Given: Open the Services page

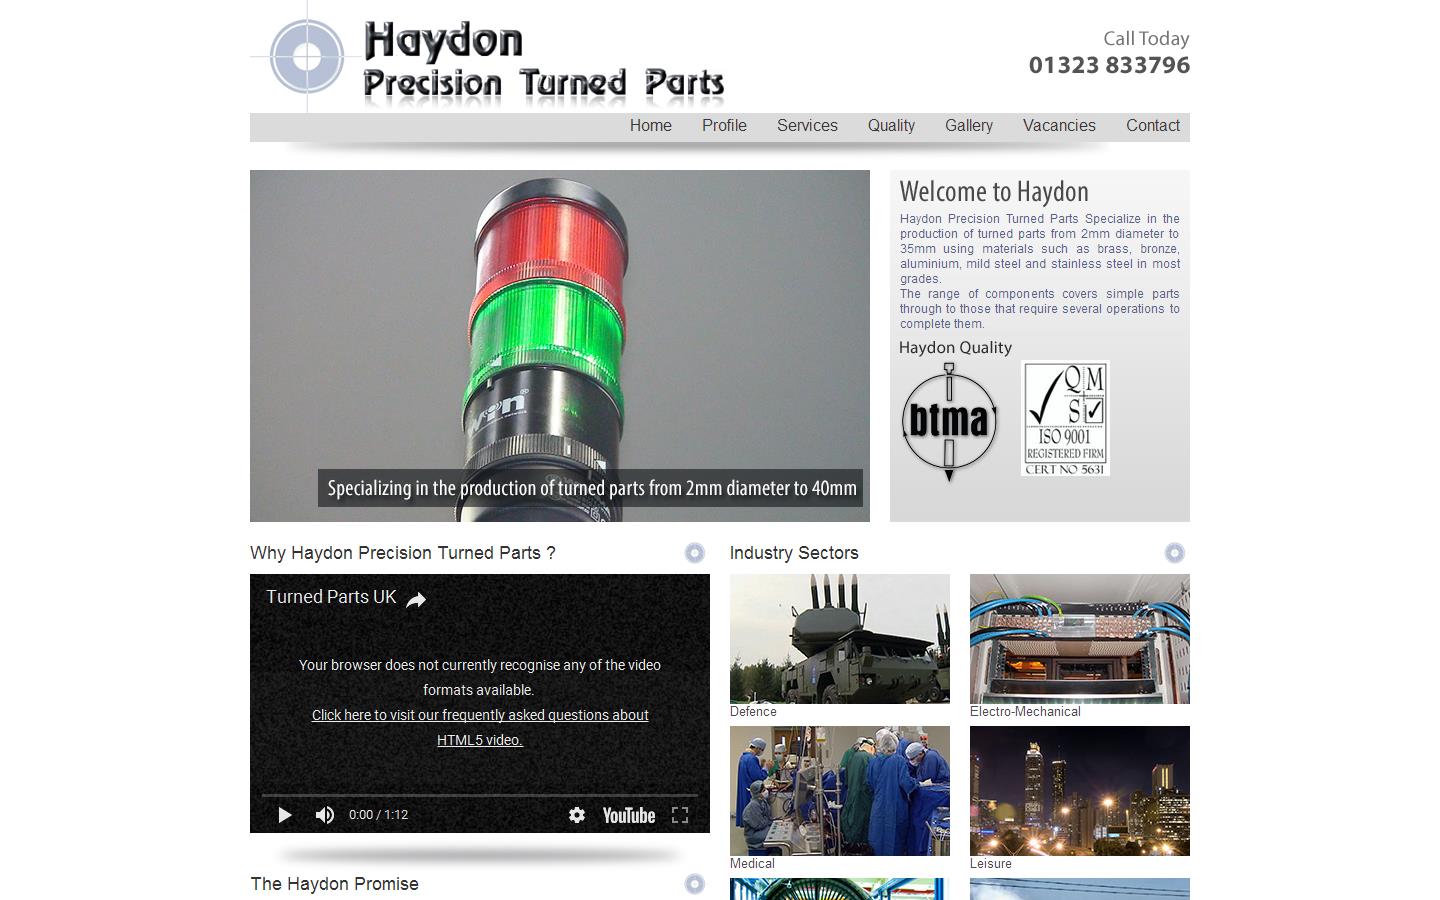Looking at the screenshot, I should click(807, 126).
